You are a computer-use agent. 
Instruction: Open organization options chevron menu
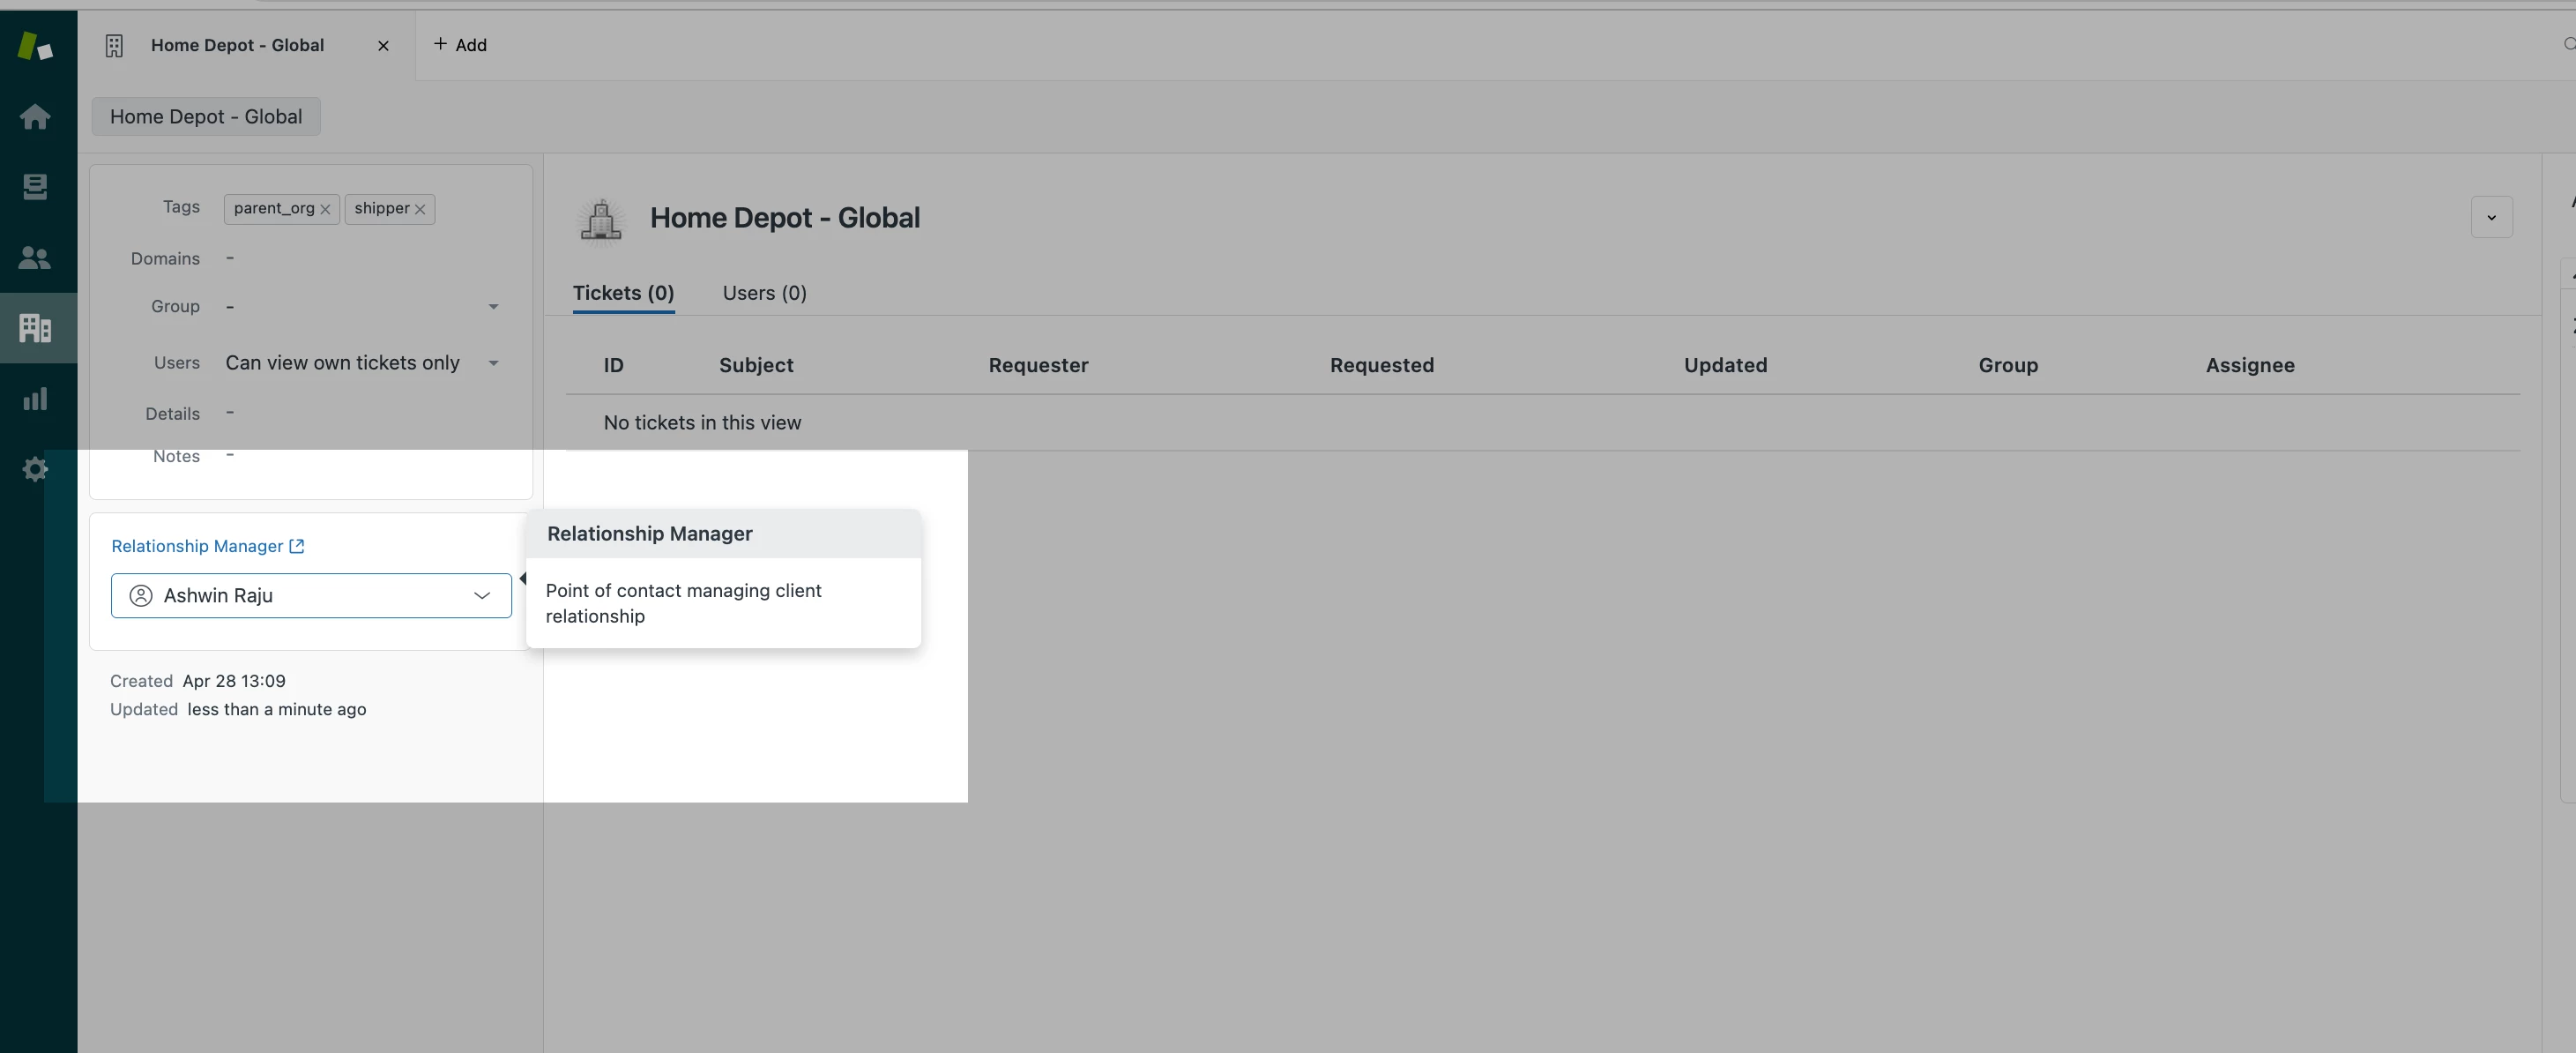pos(2491,218)
